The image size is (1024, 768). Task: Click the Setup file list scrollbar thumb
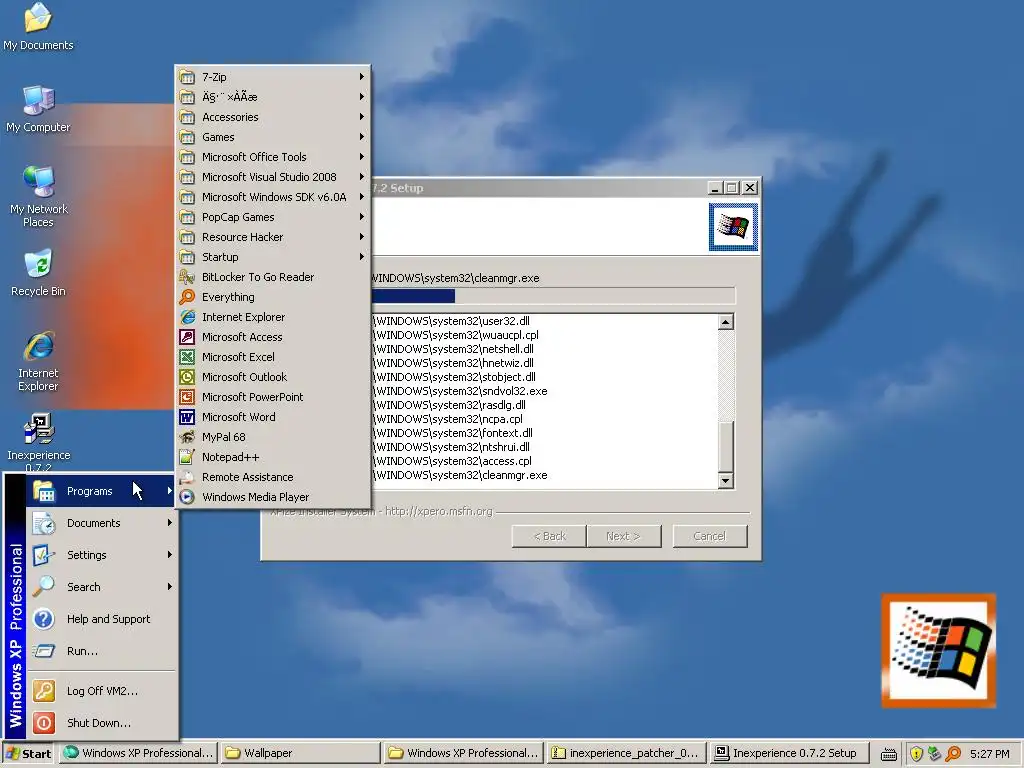coord(726,445)
